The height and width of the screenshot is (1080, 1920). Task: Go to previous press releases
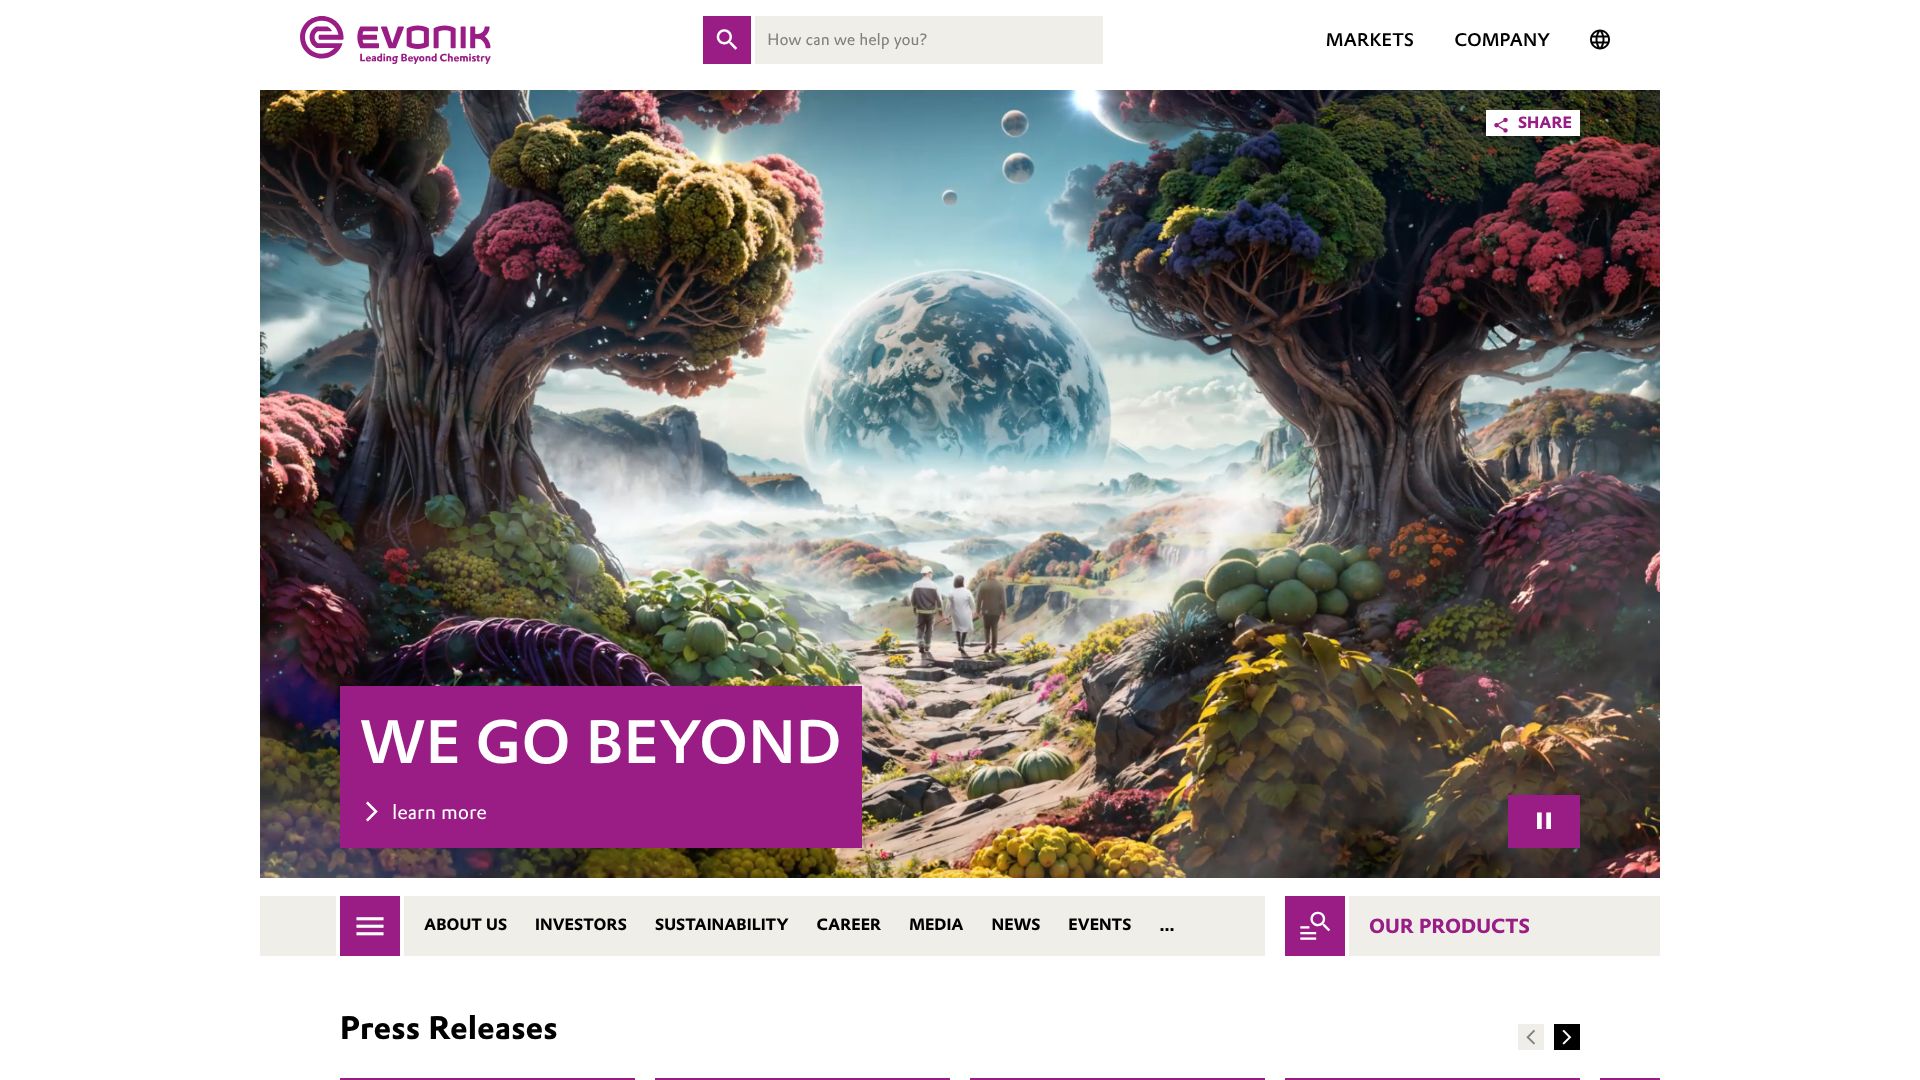[1531, 1037]
